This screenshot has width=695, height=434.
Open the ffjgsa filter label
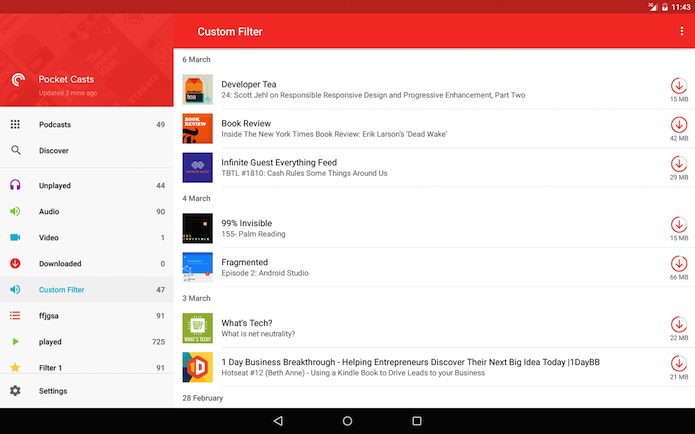coord(49,316)
